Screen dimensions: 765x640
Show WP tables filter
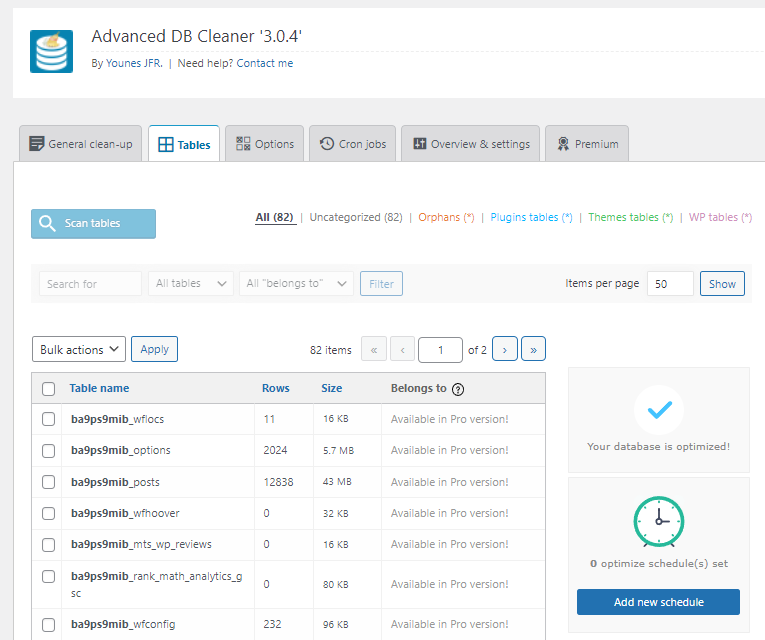(720, 217)
